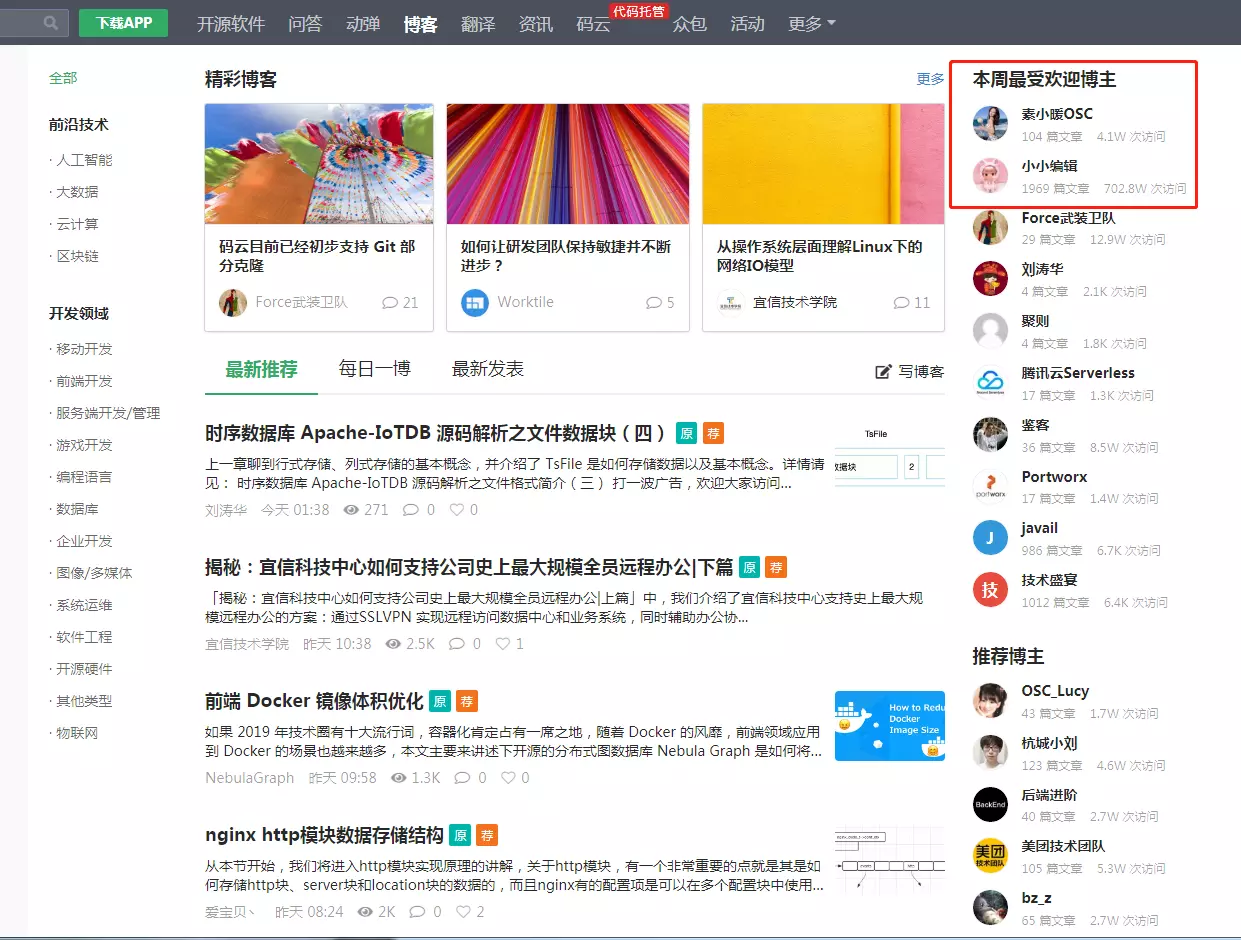
Task: Select the 全部 category
Action: tap(63, 78)
